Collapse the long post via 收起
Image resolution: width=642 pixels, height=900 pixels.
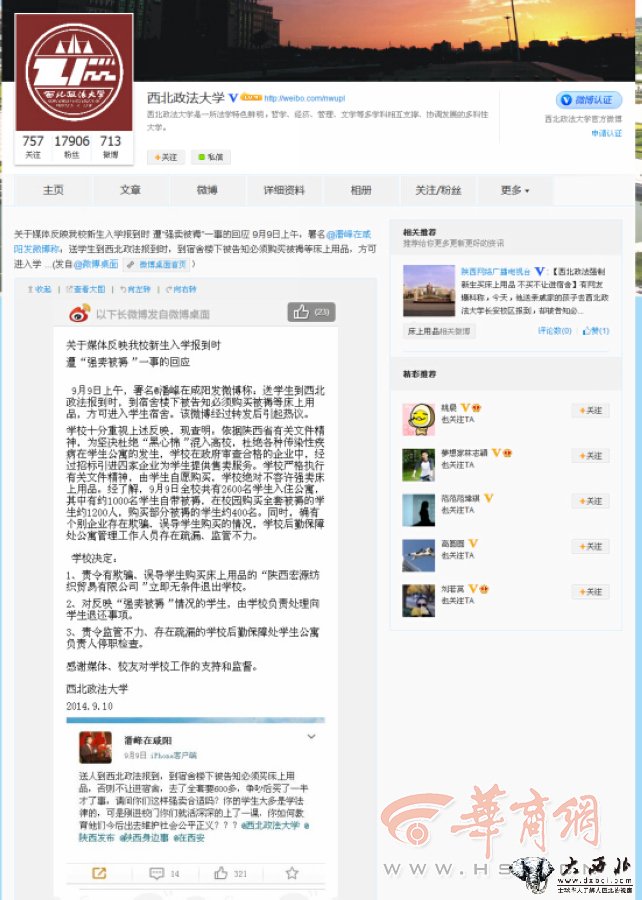click(x=38, y=289)
